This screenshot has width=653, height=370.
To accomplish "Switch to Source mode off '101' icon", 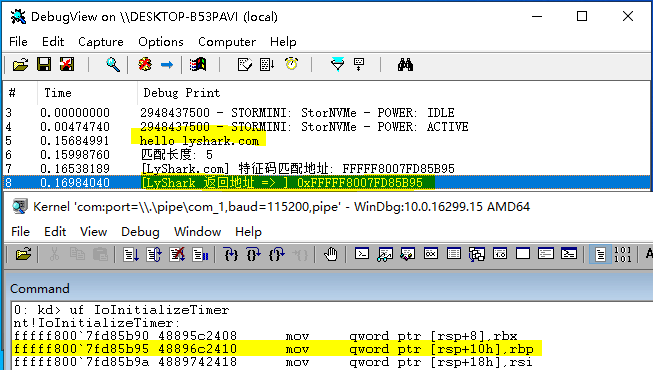I will coord(623,254).
